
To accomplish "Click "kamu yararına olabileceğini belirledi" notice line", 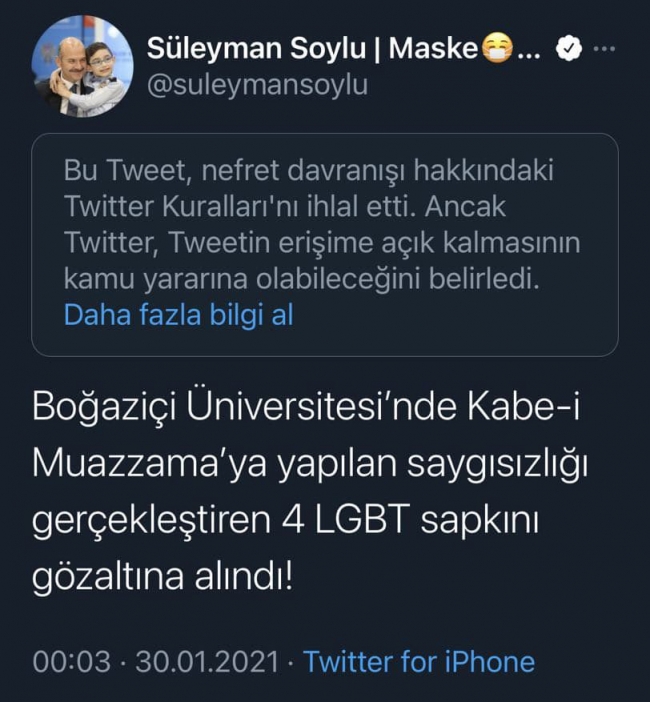I will 302,279.
